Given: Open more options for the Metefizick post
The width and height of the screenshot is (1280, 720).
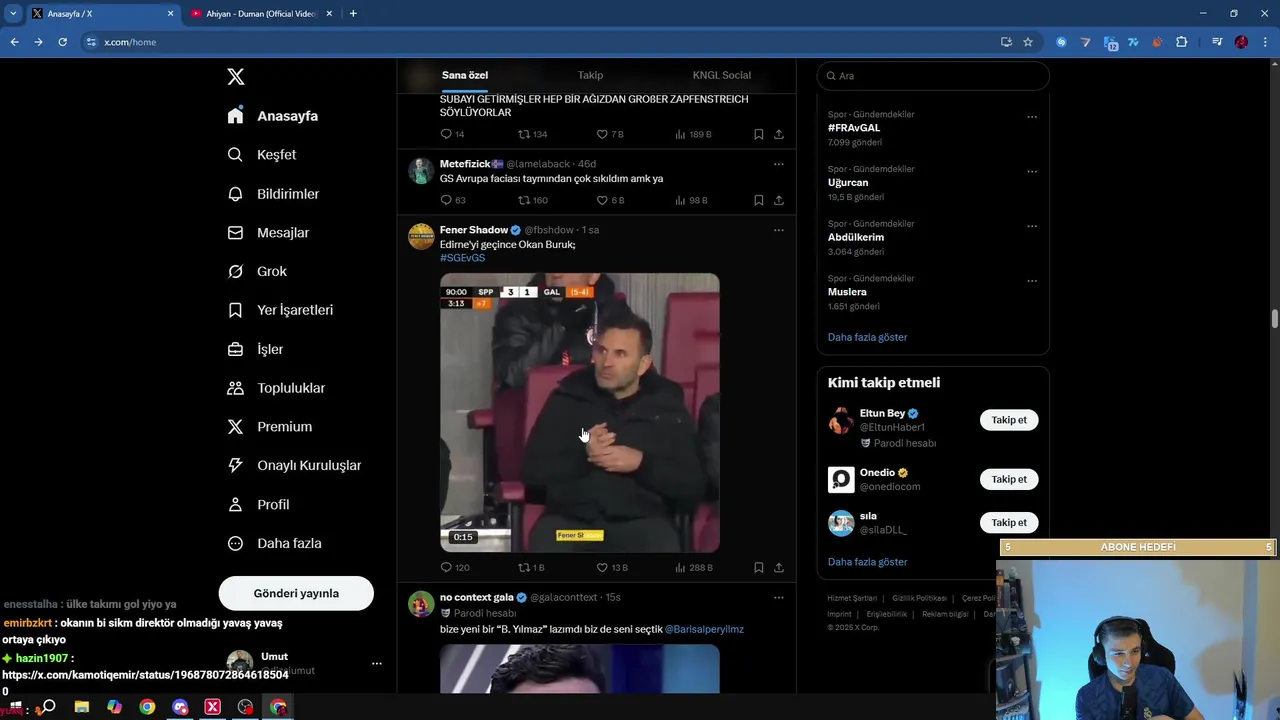Looking at the screenshot, I should pyautogui.click(x=778, y=164).
